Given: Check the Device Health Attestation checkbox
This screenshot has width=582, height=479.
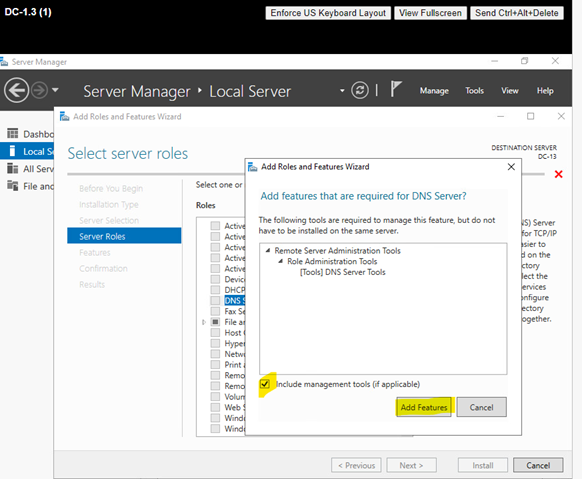Looking at the screenshot, I should (x=215, y=279).
